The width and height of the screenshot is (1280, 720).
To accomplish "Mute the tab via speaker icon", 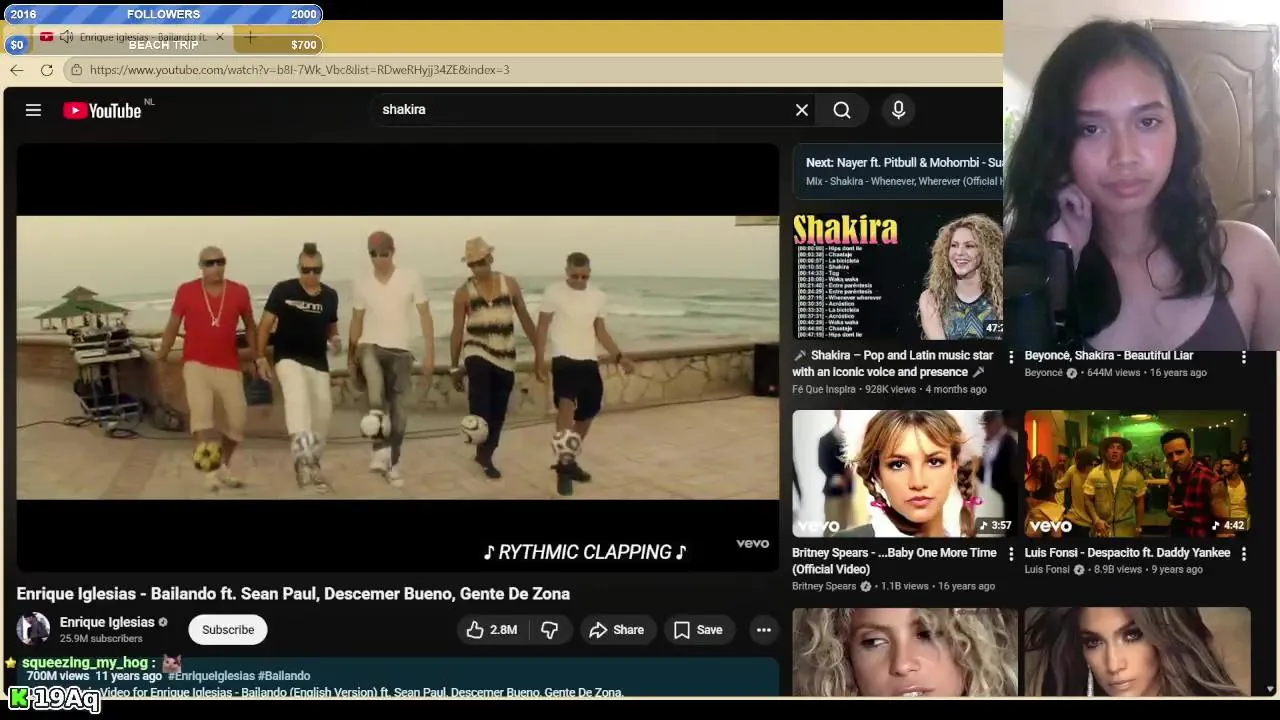I will [66, 37].
